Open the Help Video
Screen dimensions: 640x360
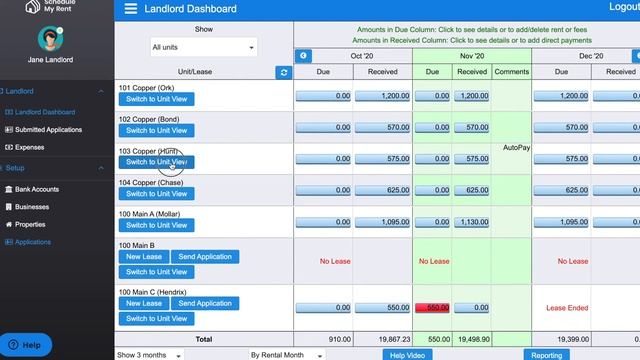click(407, 355)
